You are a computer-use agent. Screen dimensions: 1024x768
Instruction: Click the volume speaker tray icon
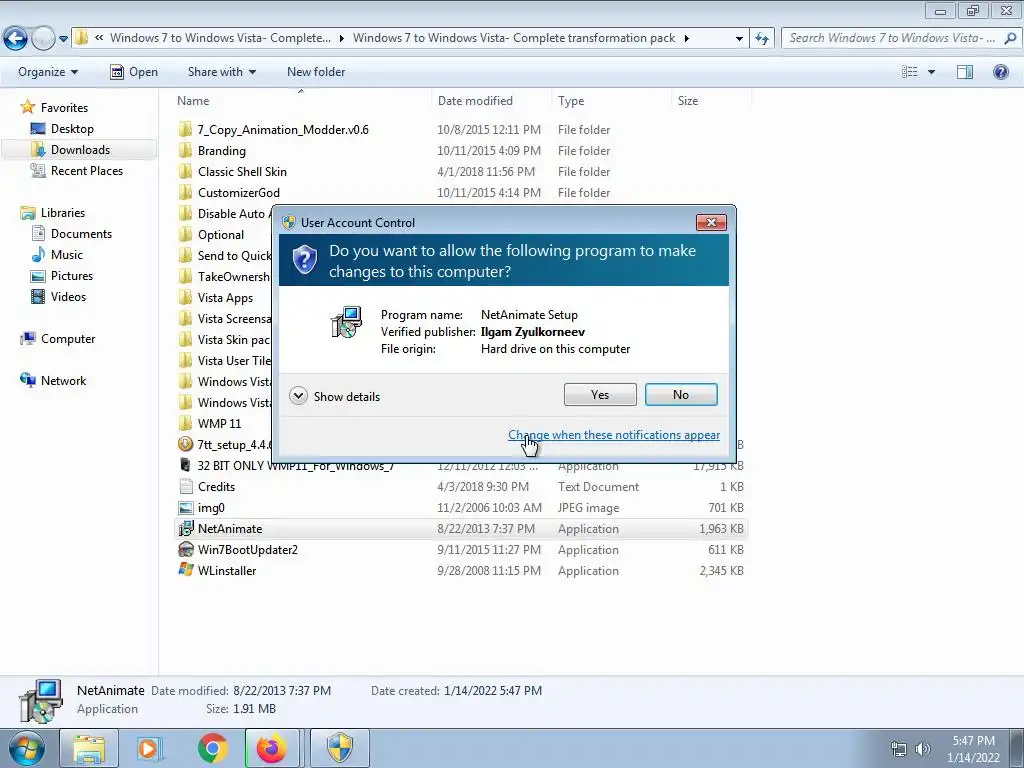coord(923,749)
